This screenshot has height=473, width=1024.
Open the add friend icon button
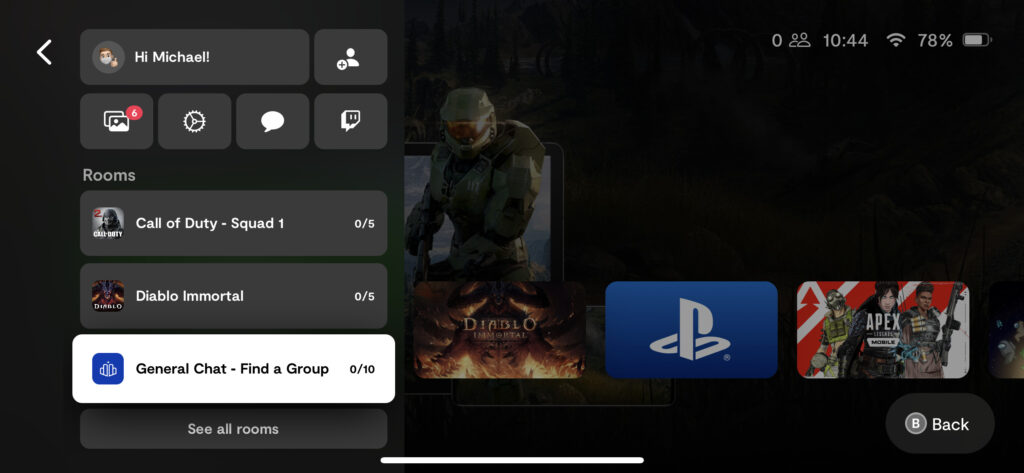click(351, 57)
